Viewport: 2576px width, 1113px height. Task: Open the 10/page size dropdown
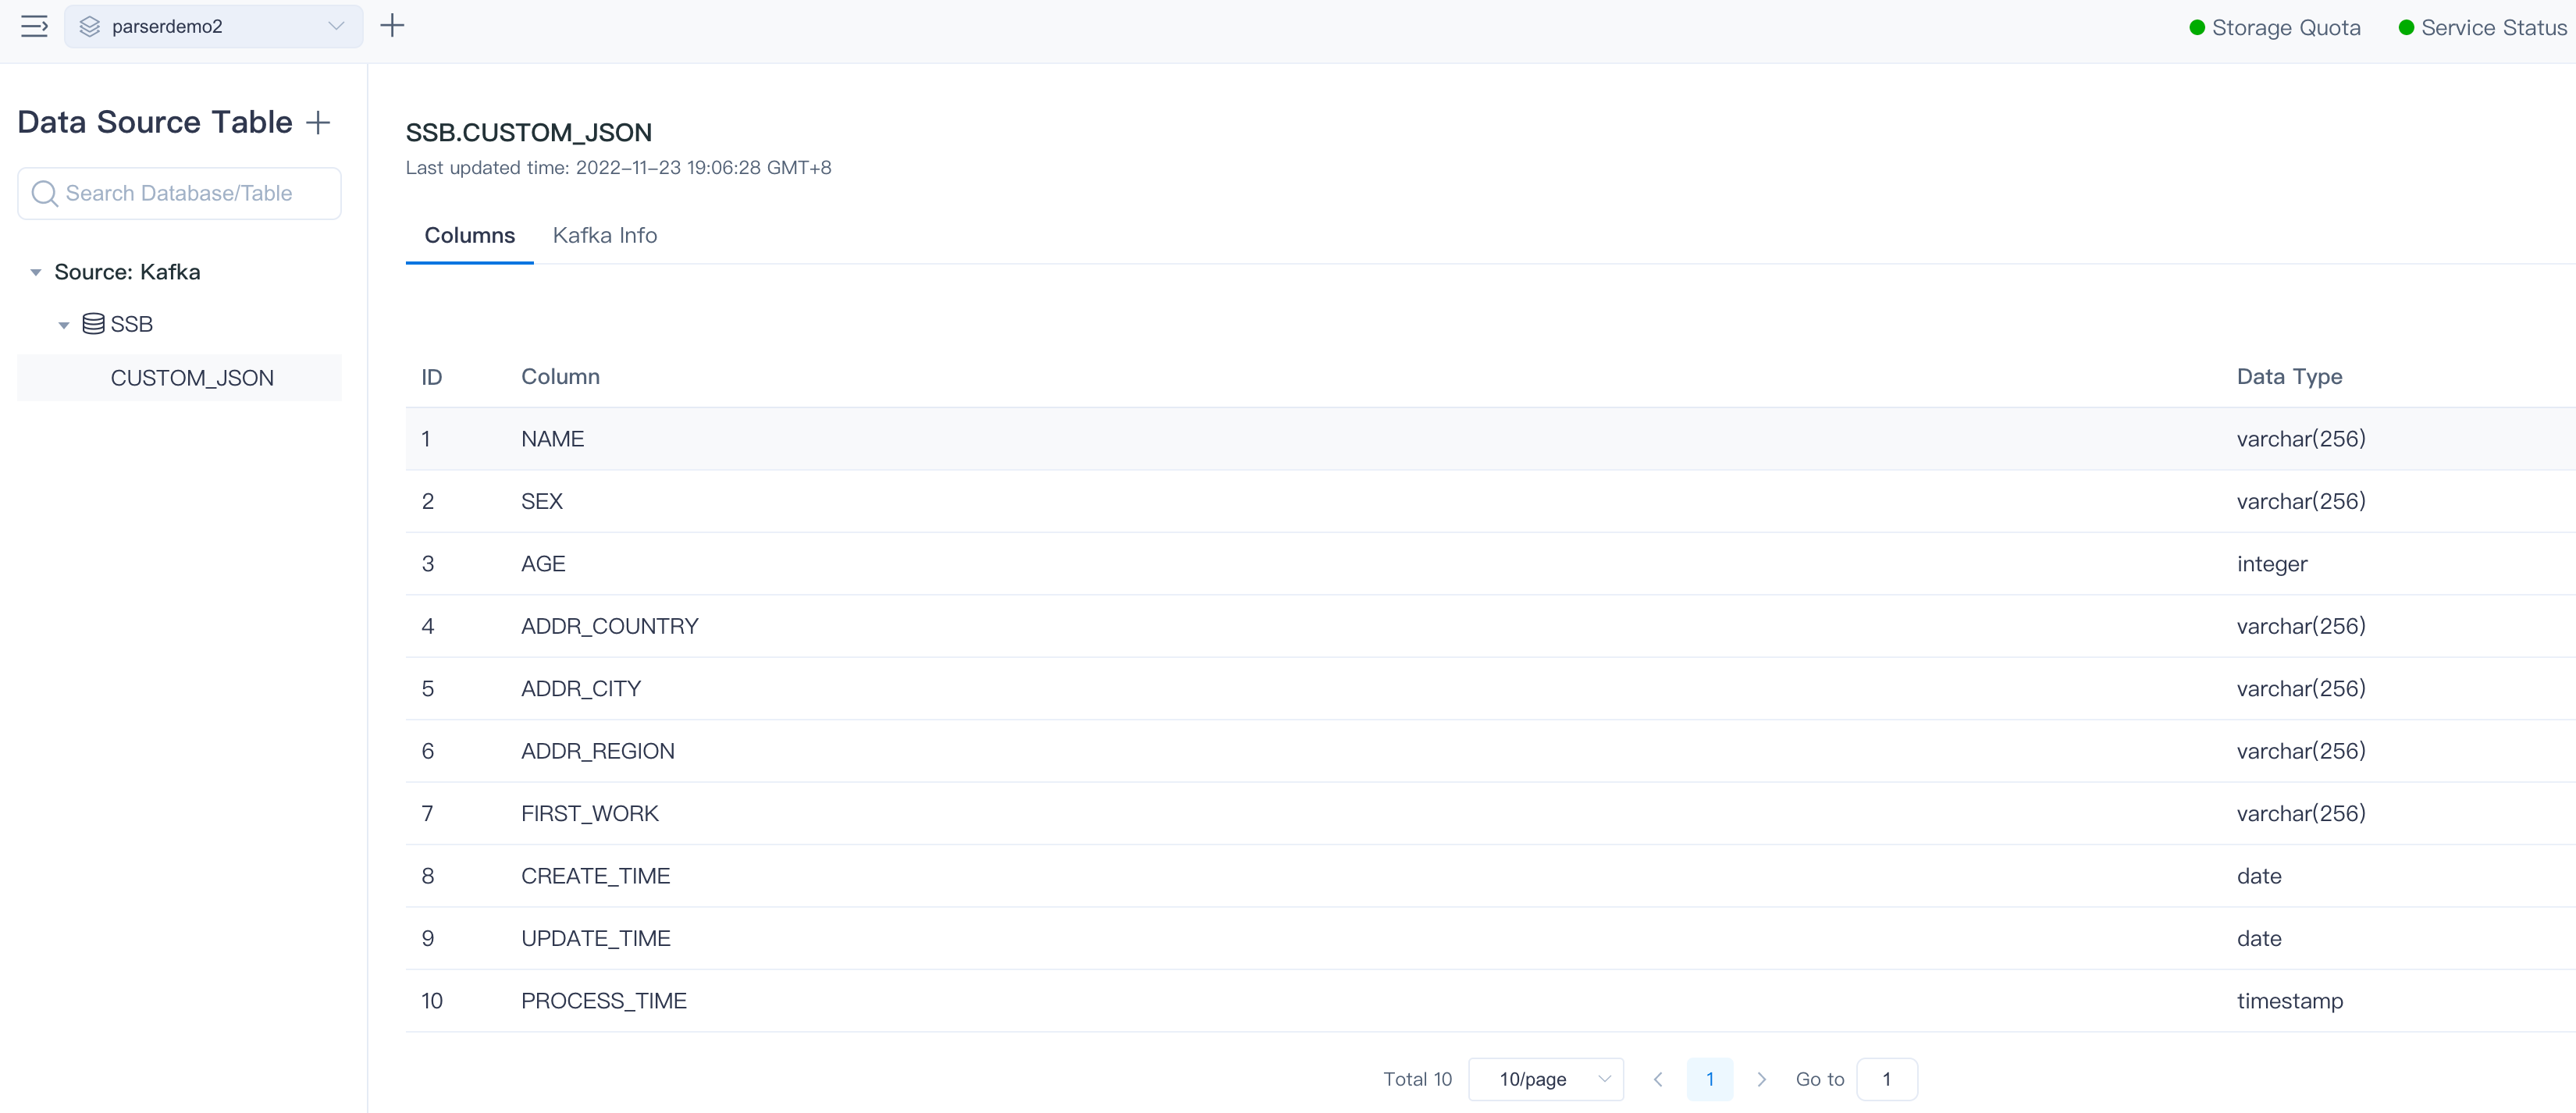pos(1545,1079)
